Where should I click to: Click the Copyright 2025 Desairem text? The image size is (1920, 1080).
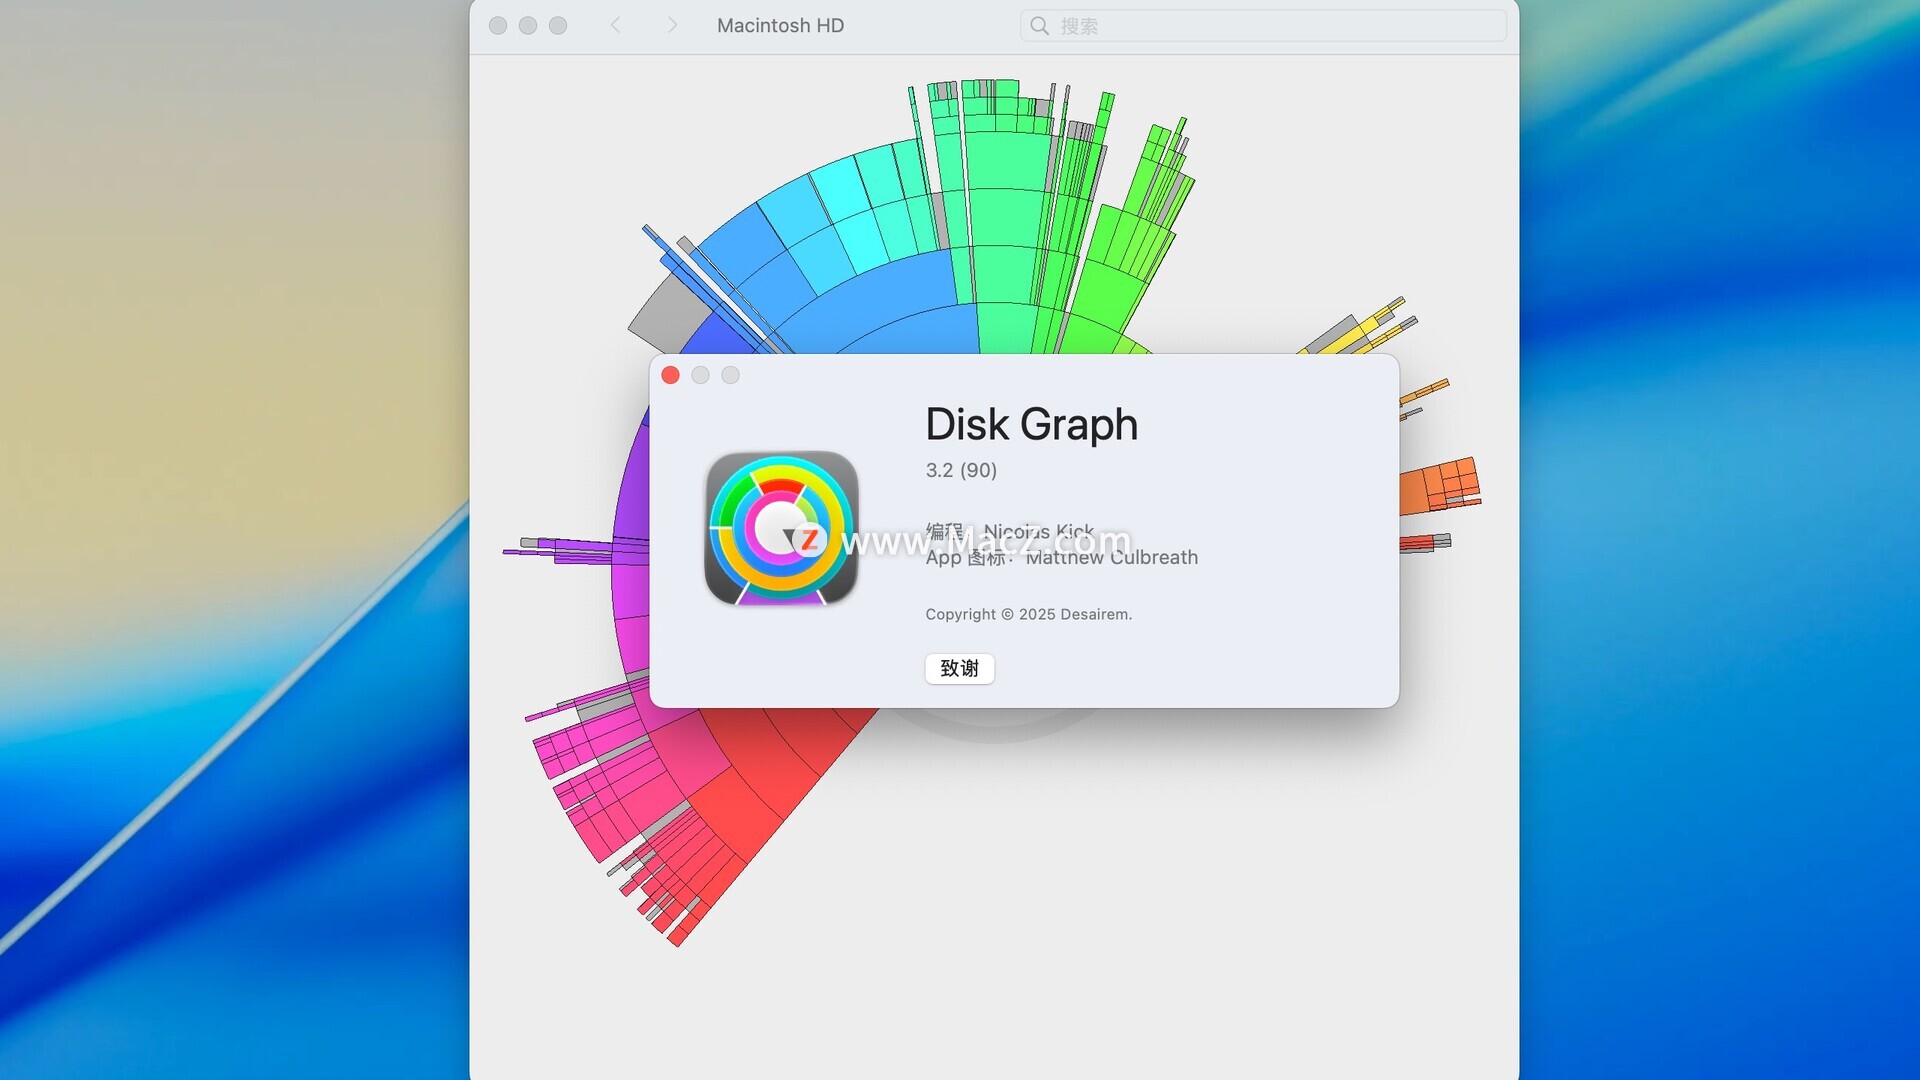pyautogui.click(x=1028, y=614)
